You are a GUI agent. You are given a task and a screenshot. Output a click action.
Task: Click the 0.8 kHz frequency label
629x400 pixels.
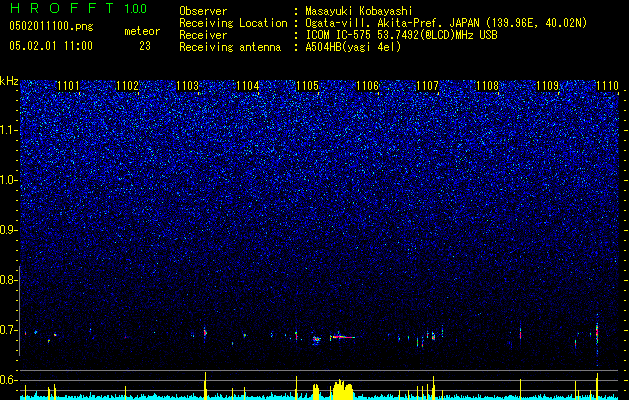(8, 280)
